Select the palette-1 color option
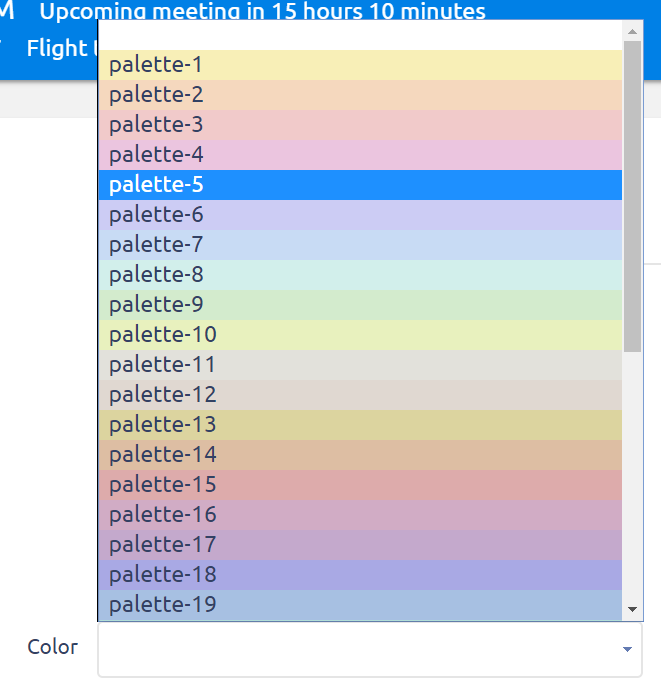Image resolution: width=661 pixels, height=697 pixels. coord(360,65)
